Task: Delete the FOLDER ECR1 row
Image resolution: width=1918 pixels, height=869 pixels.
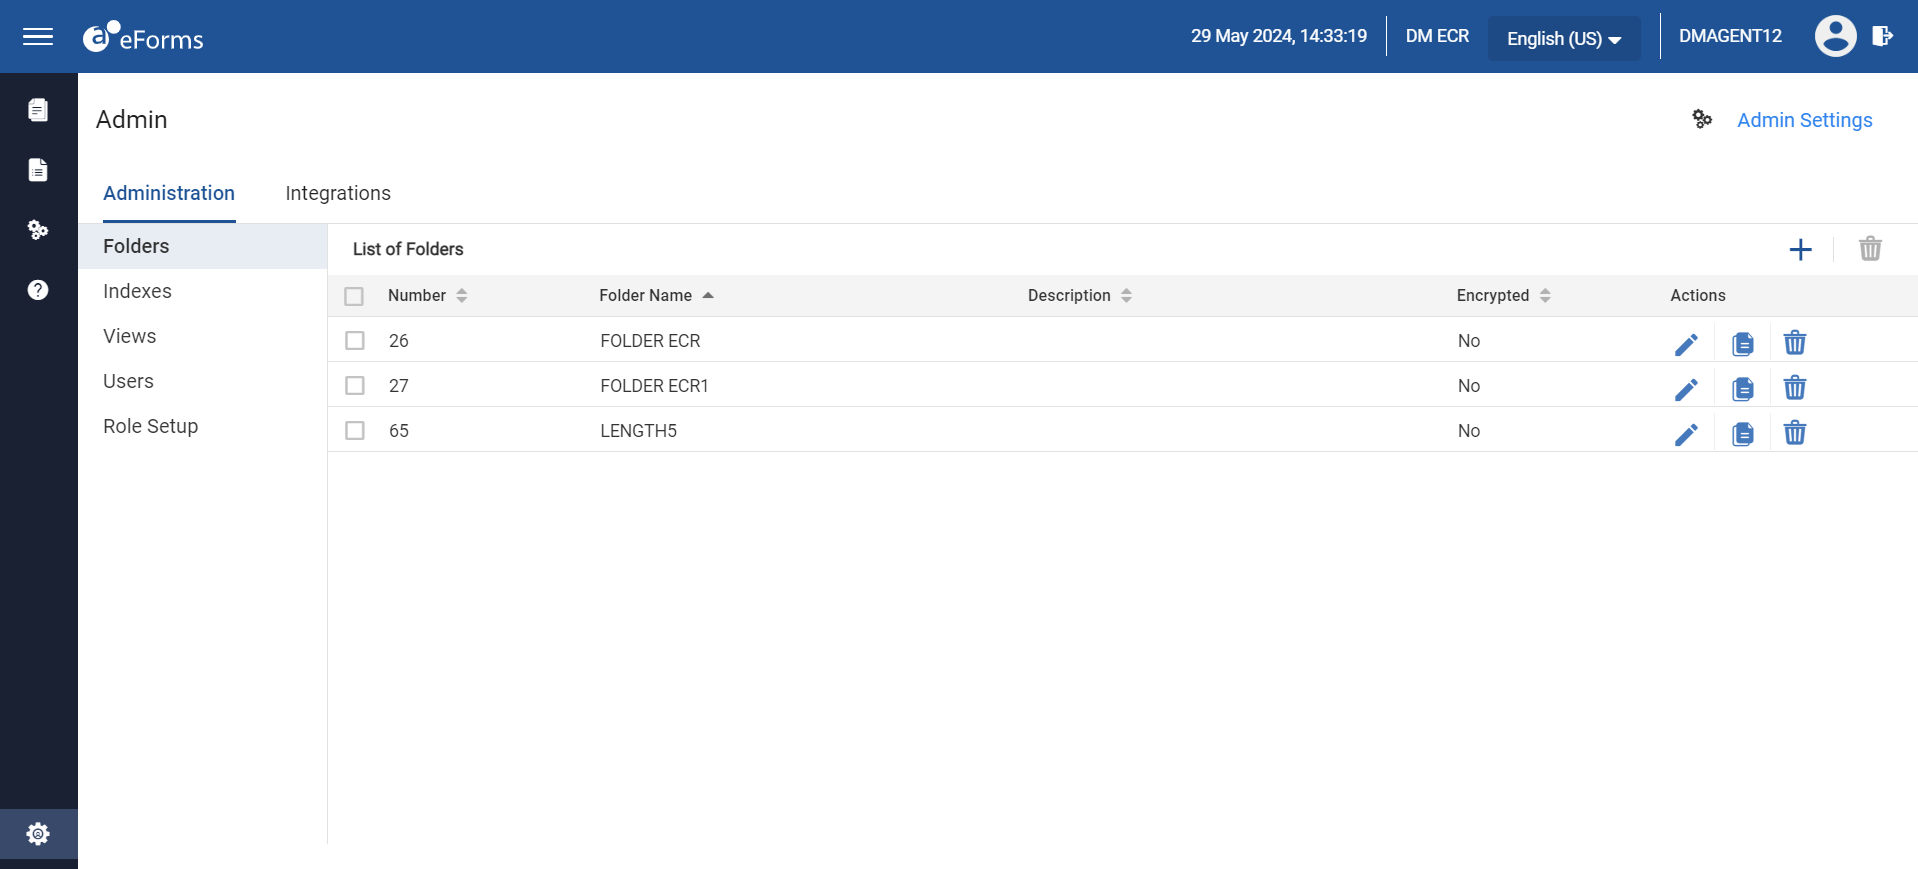Action: [1795, 387]
